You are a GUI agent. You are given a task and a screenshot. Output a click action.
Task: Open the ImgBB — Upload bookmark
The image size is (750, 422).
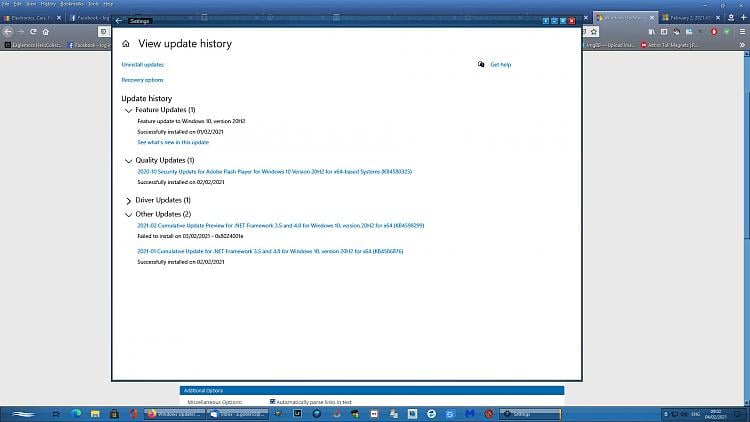click(x=607, y=45)
